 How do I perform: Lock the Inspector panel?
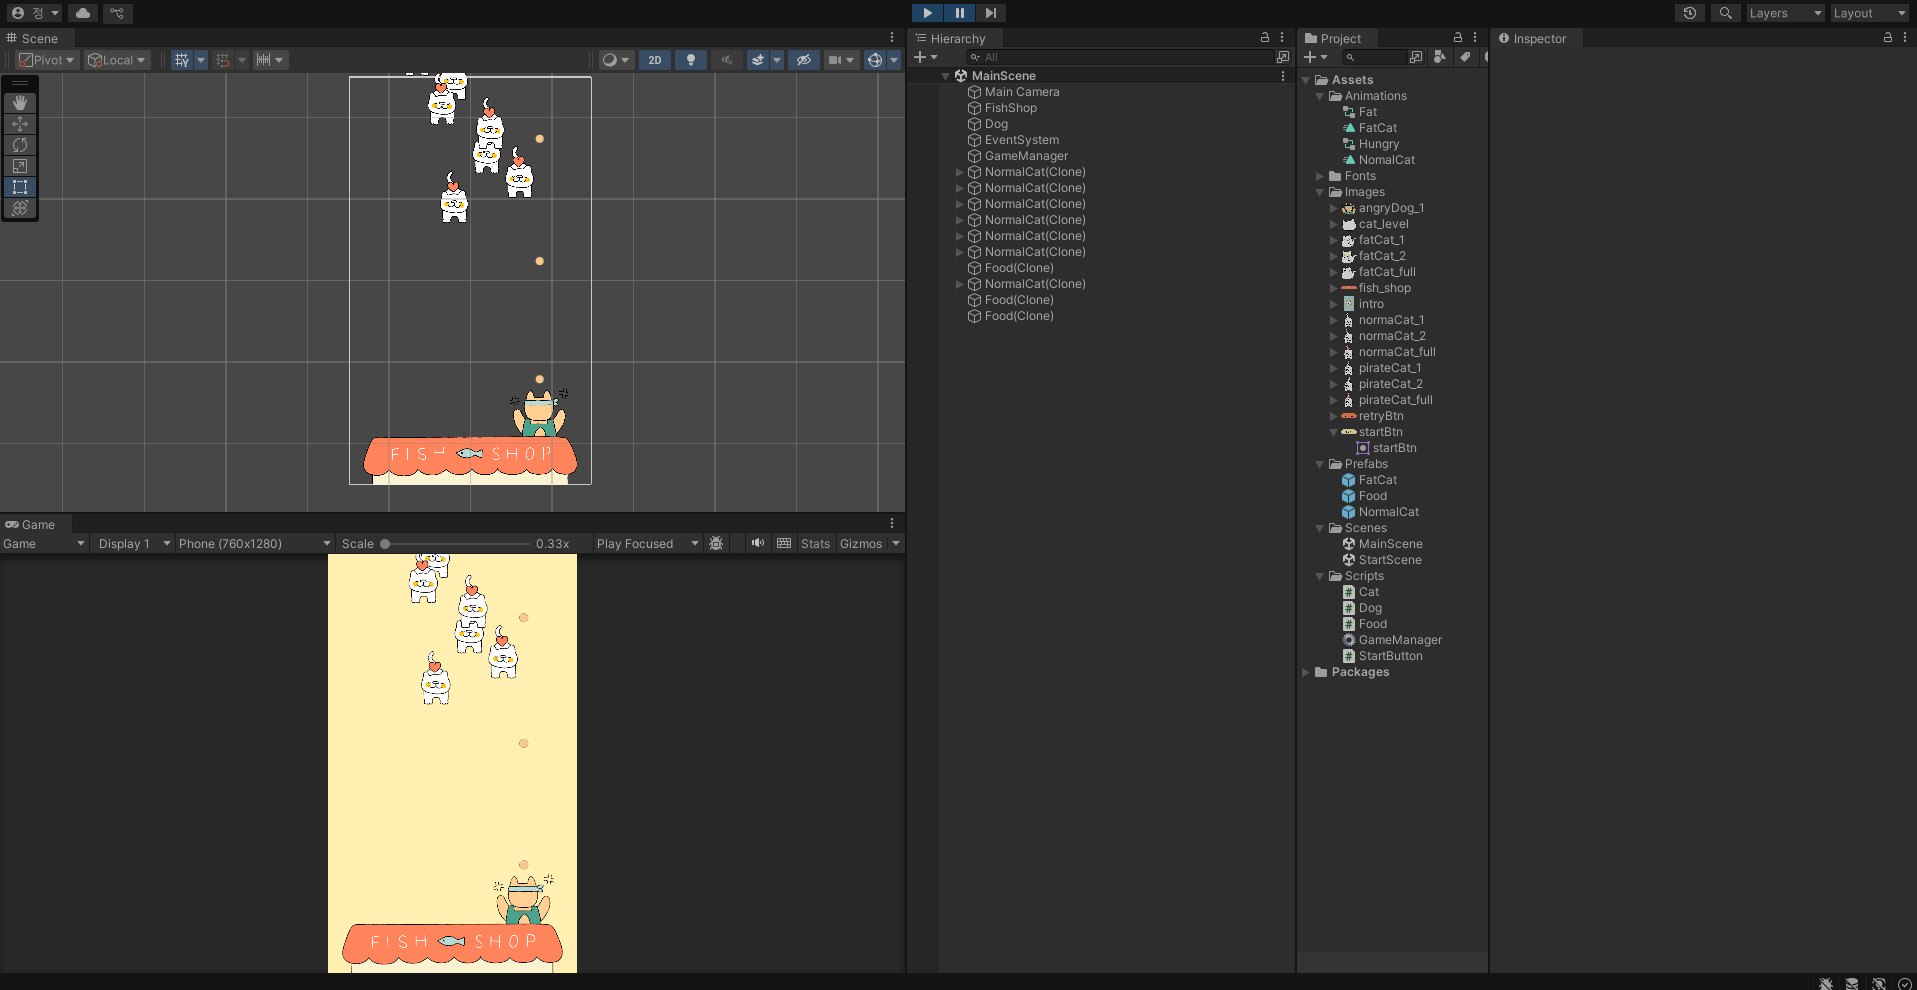[x=1888, y=38]
